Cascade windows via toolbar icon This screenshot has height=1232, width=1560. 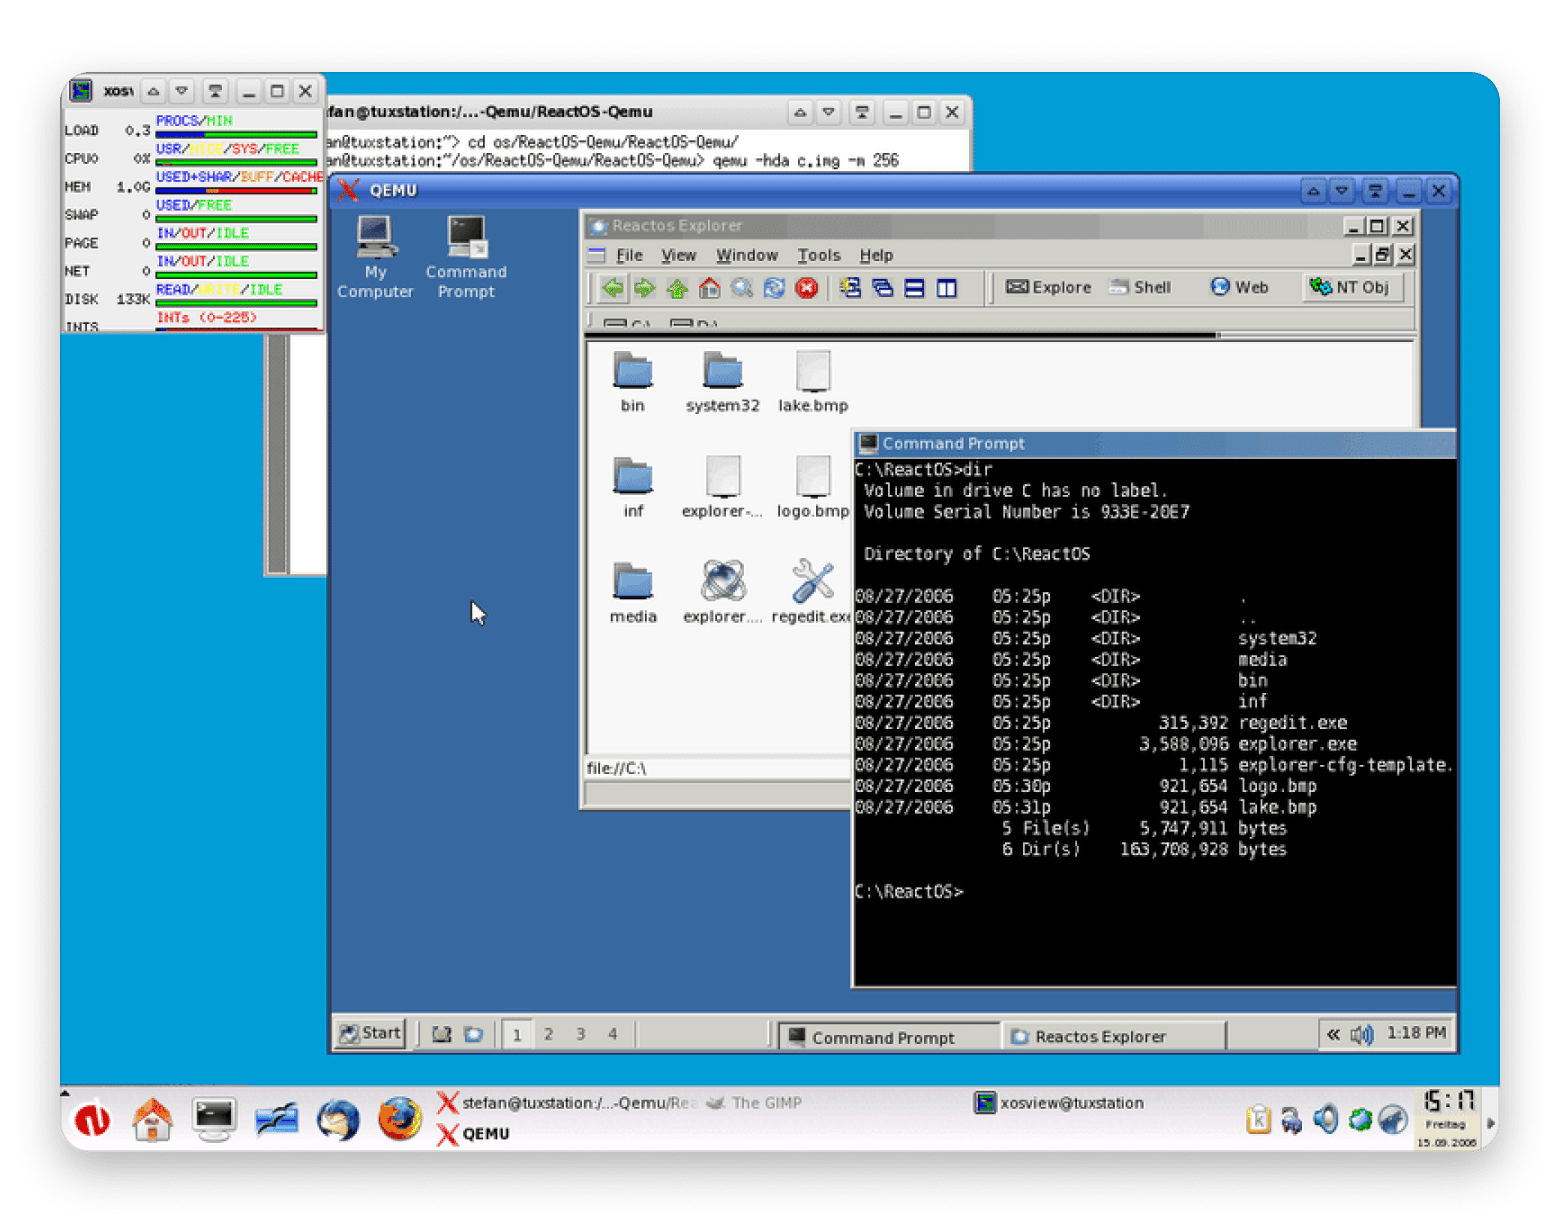[x=882, y=288]
